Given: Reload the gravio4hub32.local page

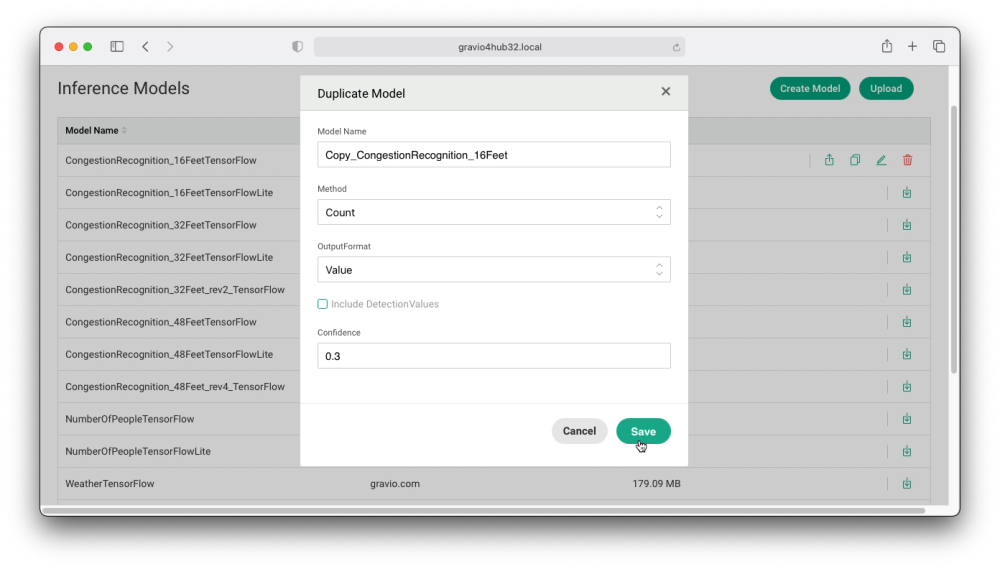Looking at the screenshot, I should 676,47.
